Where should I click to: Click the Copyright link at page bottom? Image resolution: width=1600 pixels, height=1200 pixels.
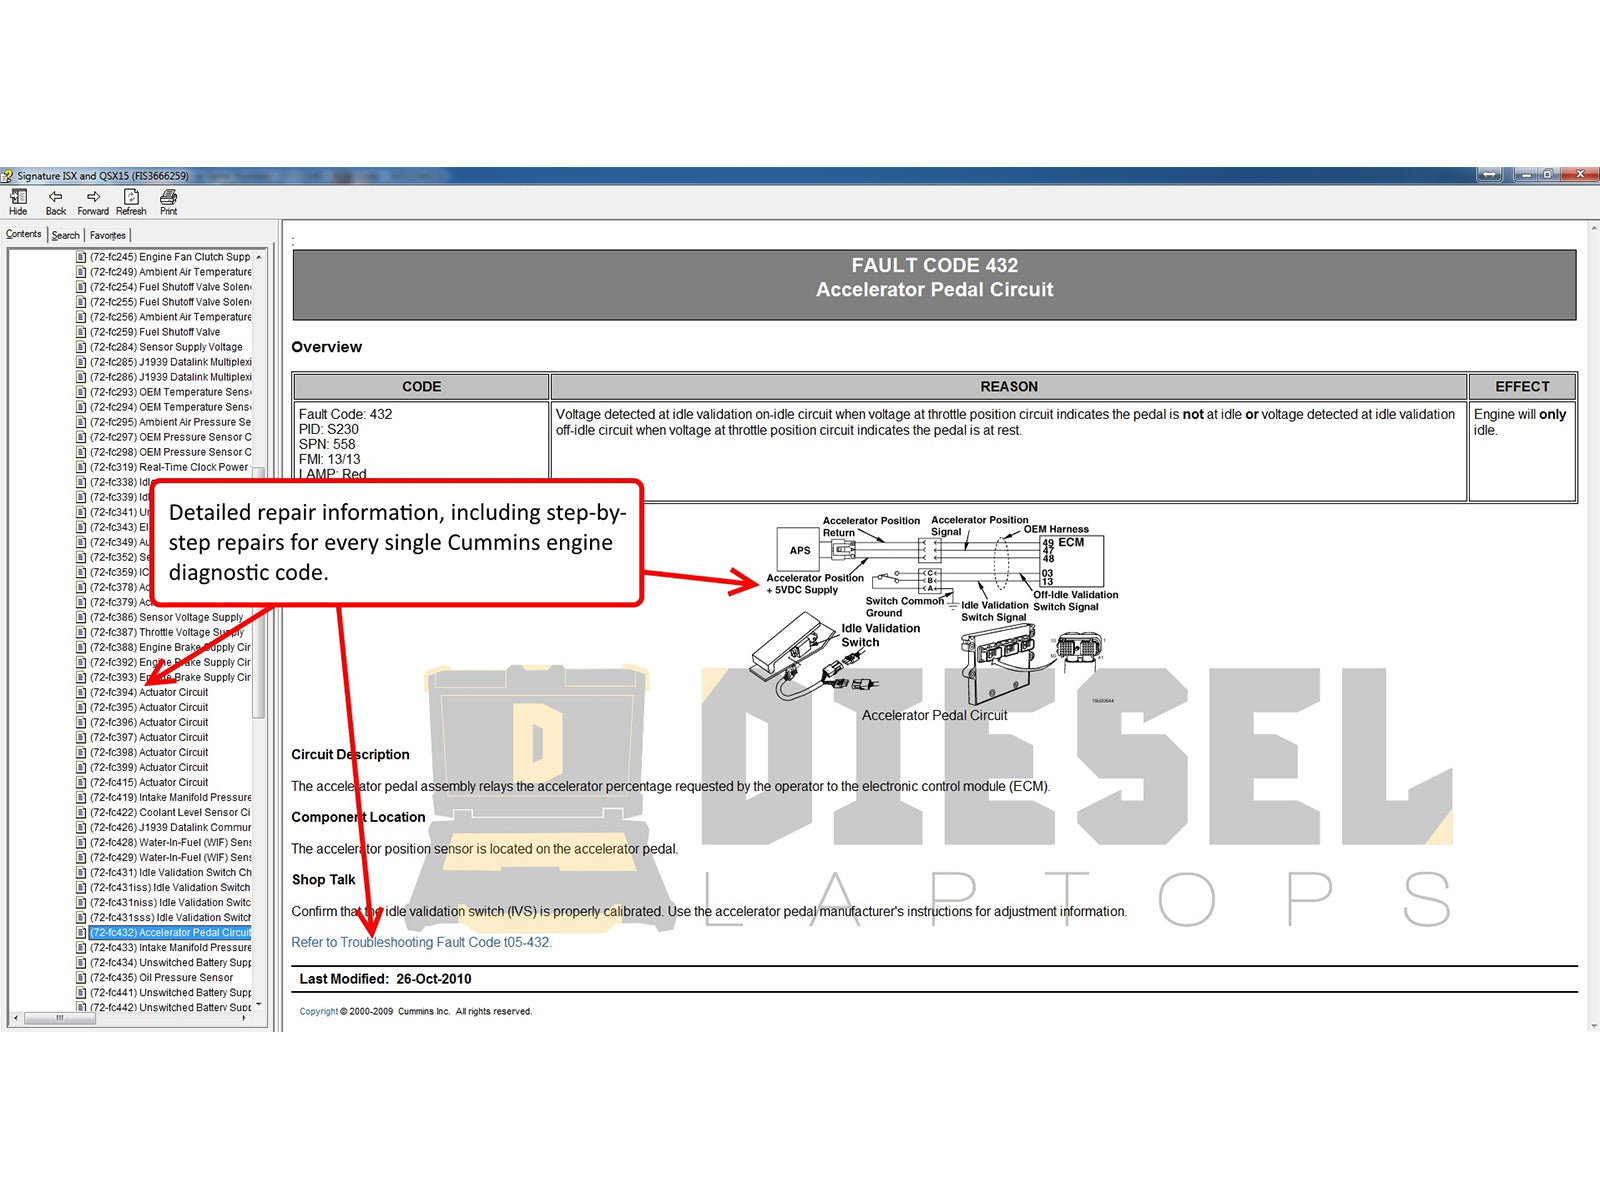click(x=317, y=1011)
